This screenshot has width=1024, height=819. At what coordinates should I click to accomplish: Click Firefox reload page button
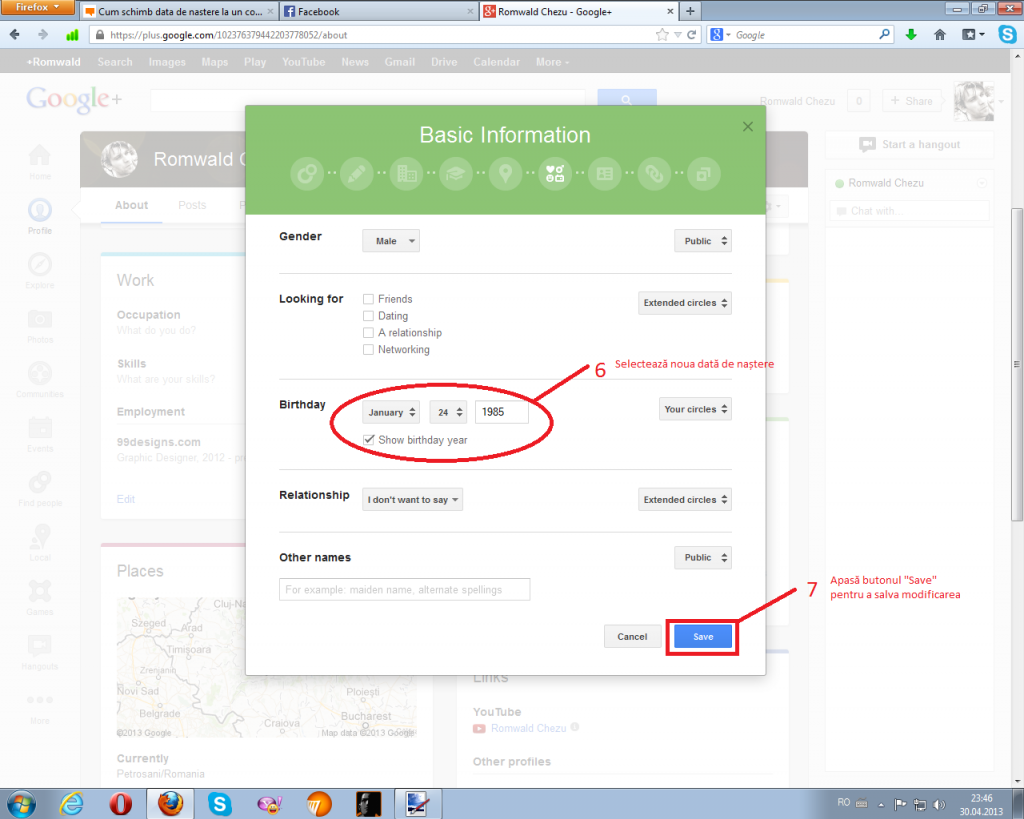tap(692, 35)
